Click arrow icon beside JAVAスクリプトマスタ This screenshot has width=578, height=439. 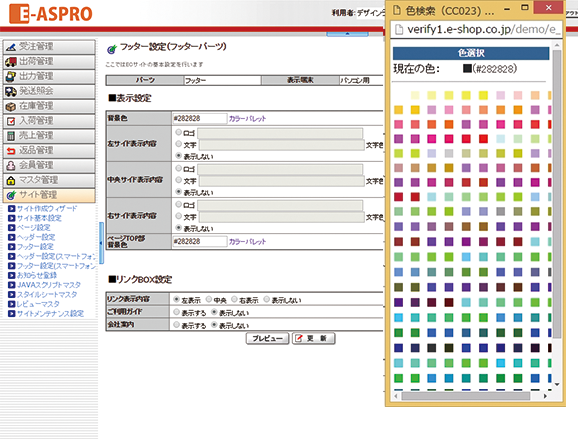click(12, 285)
